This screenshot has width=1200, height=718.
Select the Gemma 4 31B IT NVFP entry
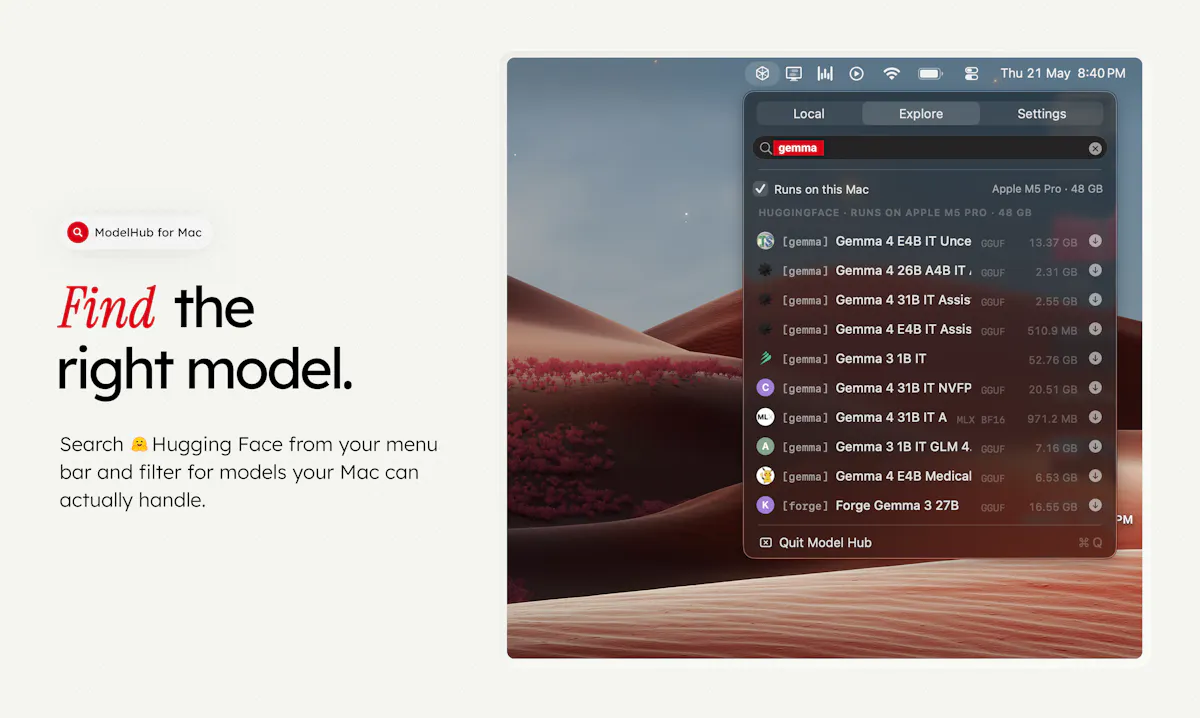930,388
